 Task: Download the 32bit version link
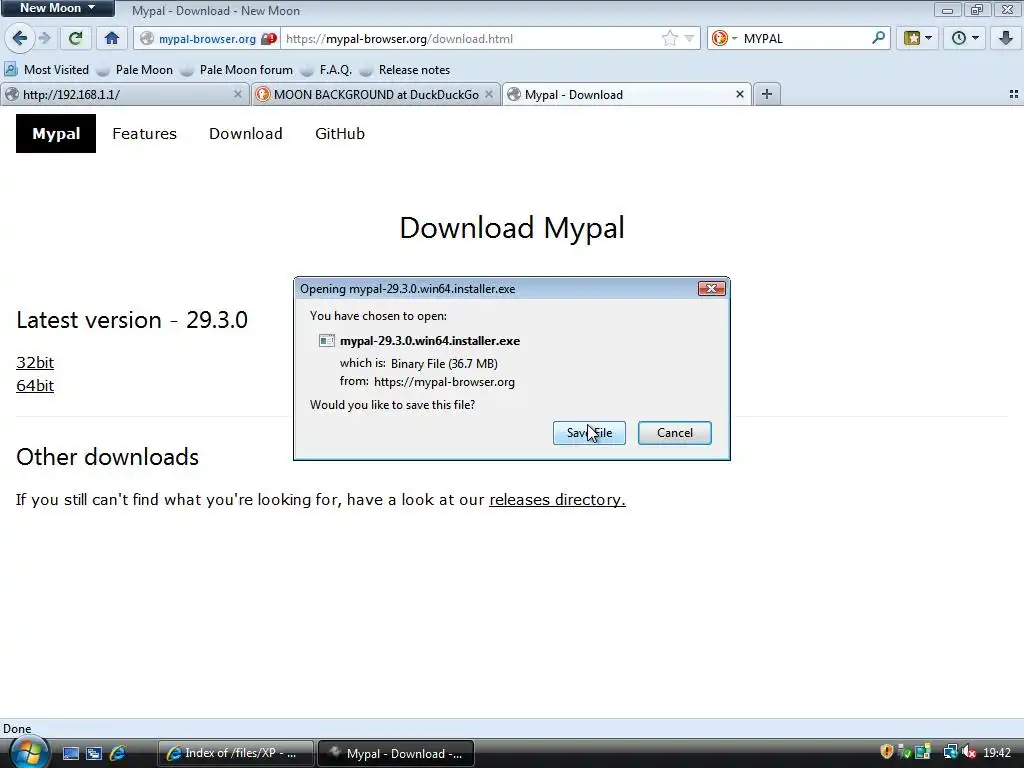pyautogui.click(x=35, y=362)
